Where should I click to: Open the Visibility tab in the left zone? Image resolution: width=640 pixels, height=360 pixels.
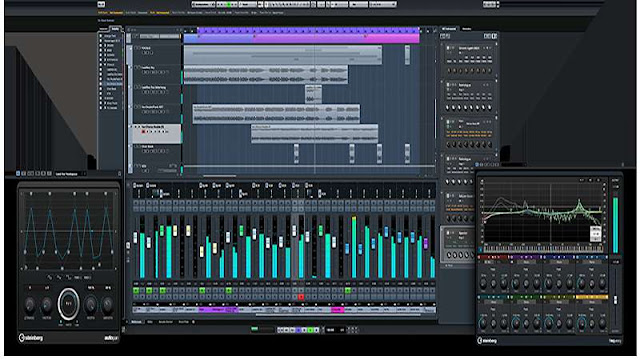click(116, 29)
